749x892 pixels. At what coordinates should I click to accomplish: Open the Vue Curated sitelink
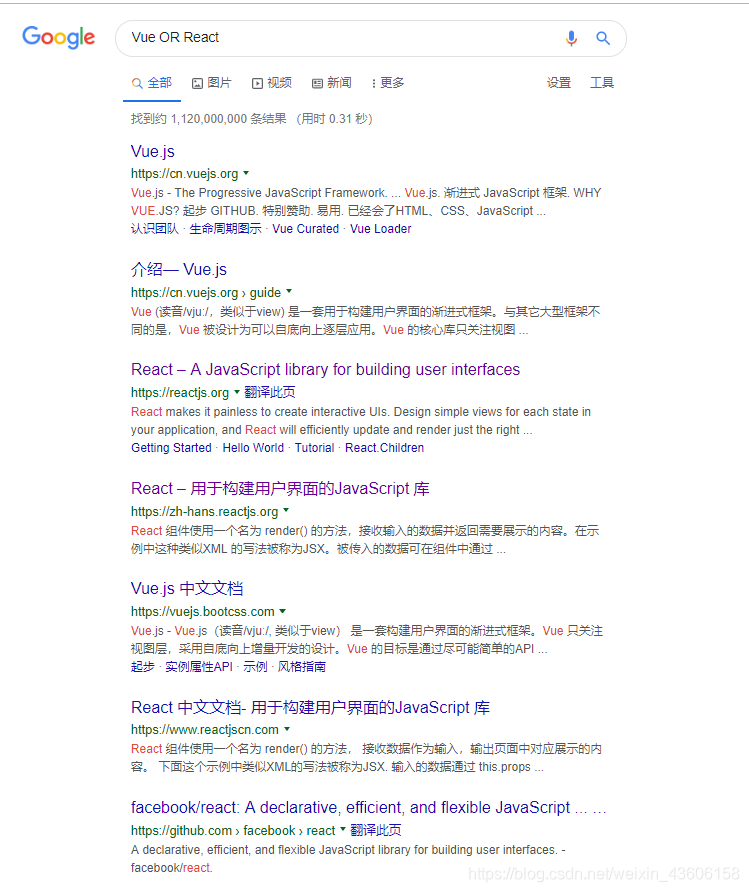pos(305,229)
